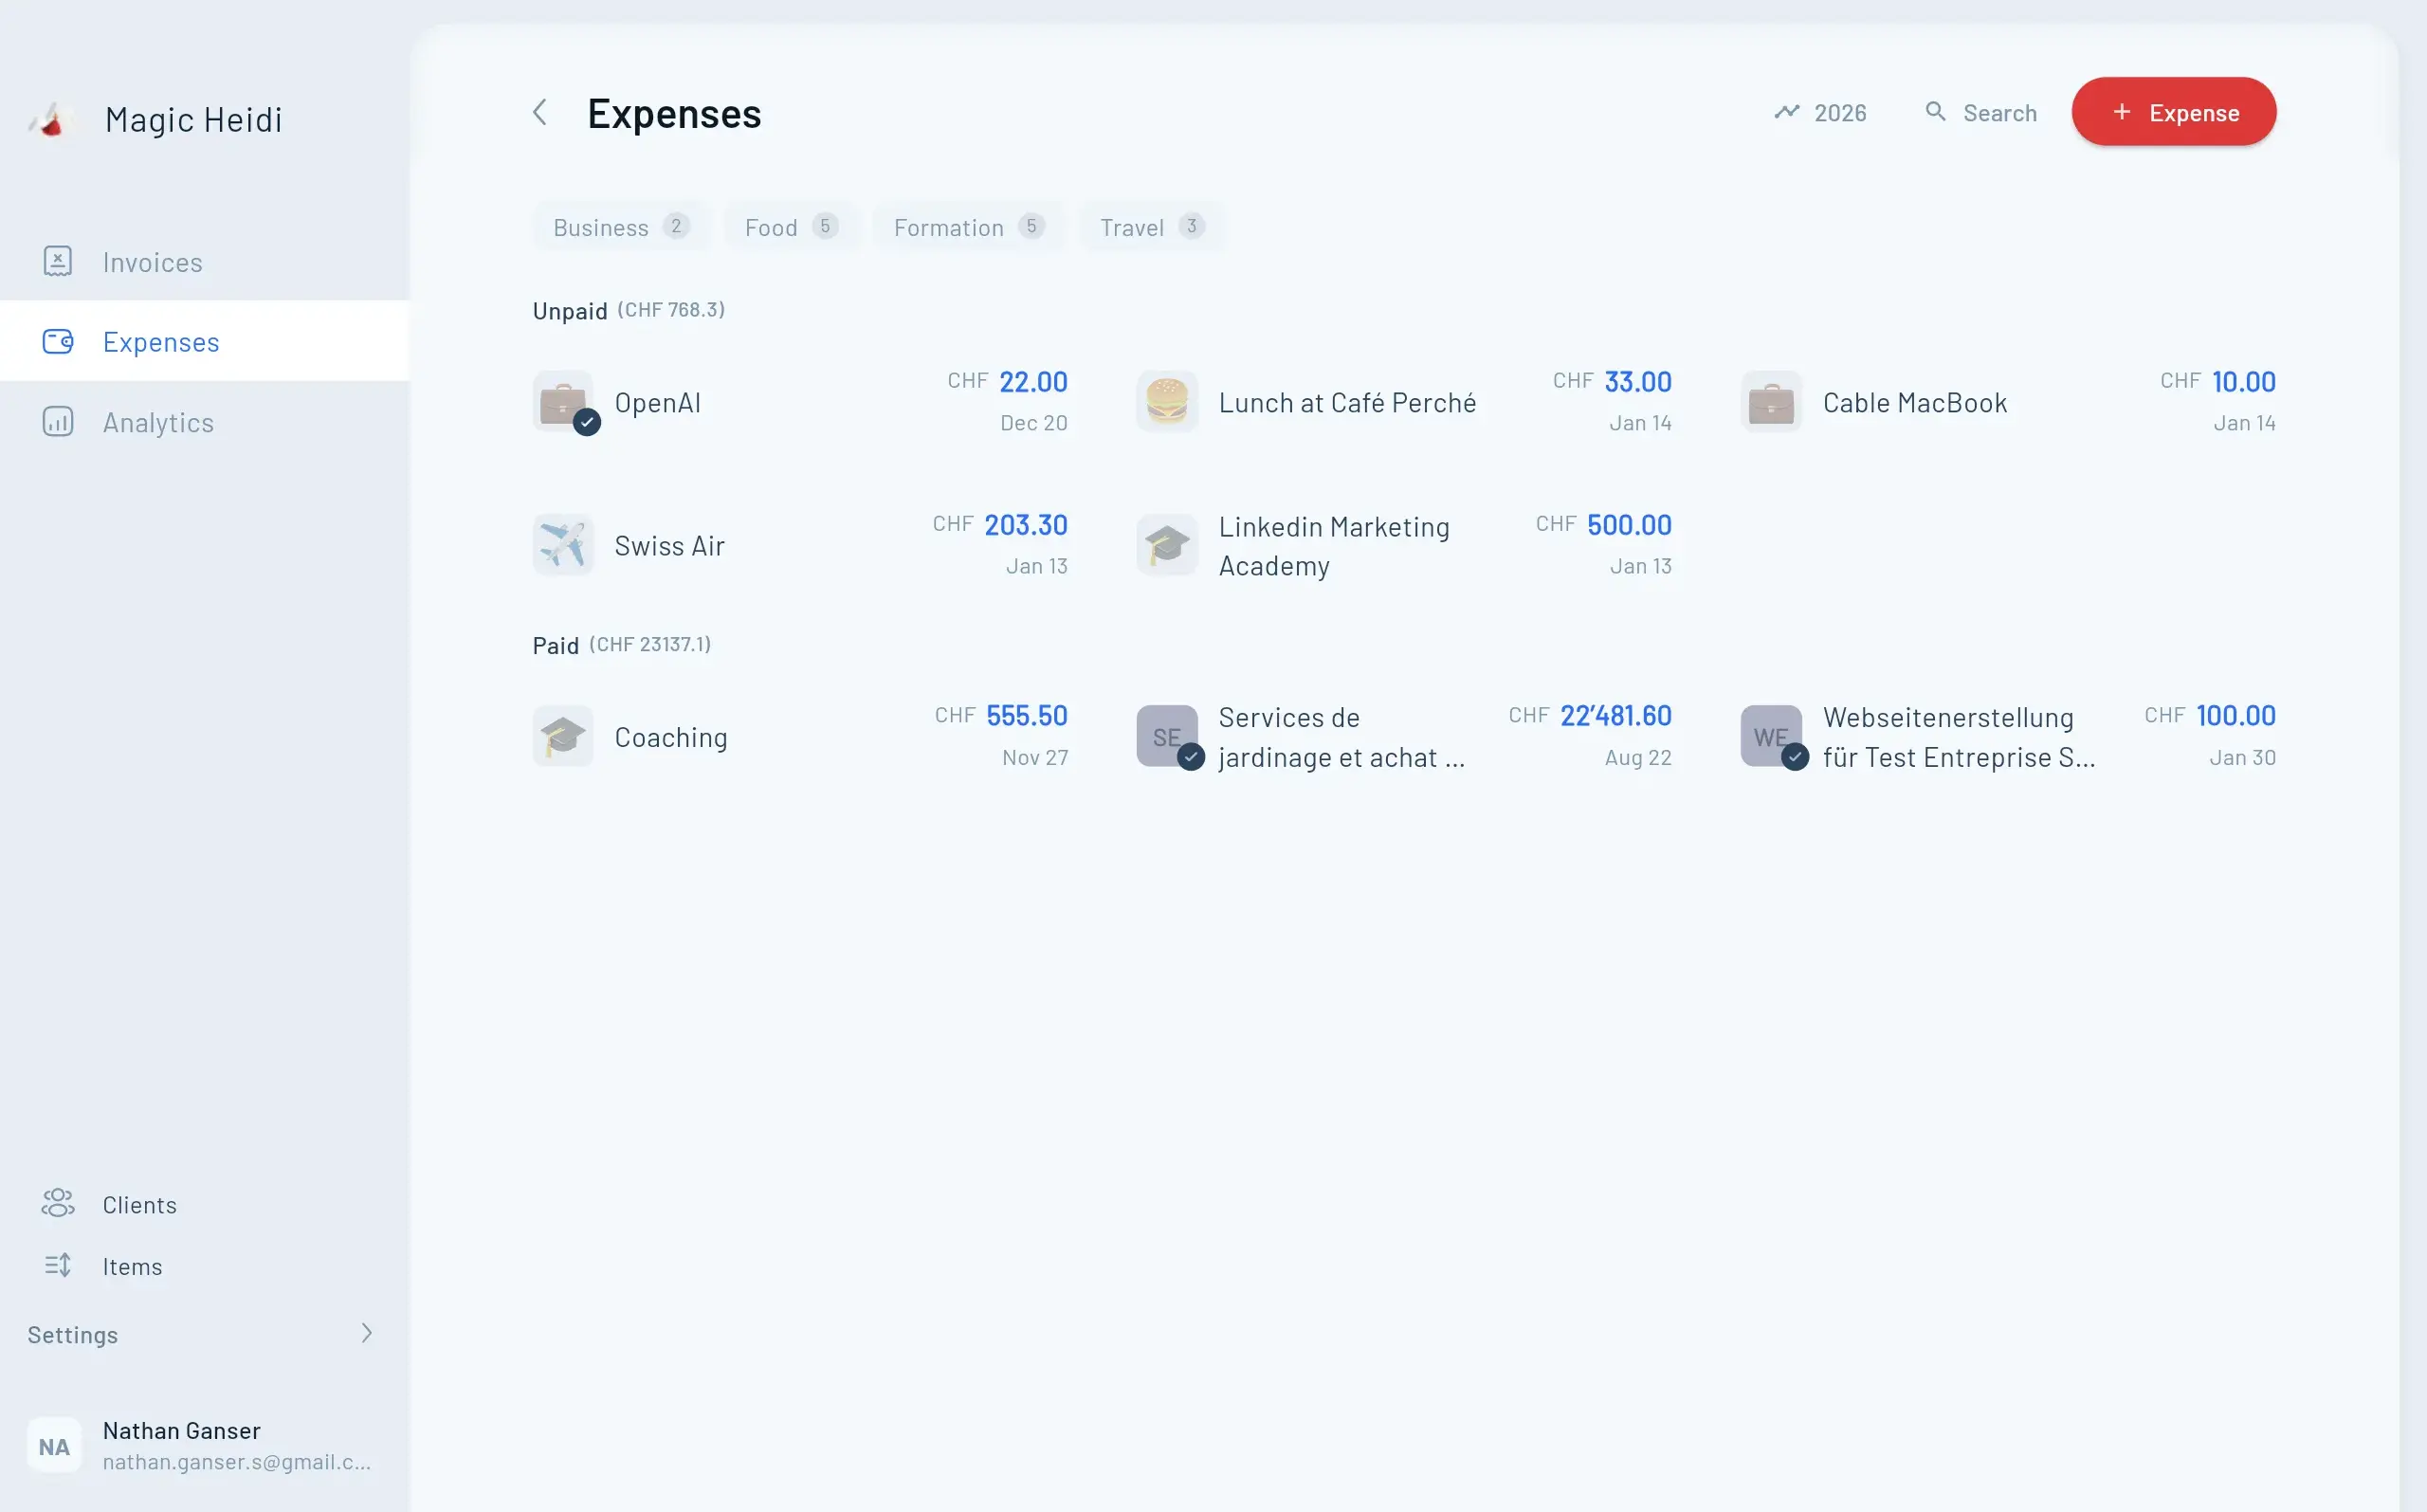This screenshot has height=1512, width=2427.
Task: Click the Clients sidebar icon
Action: 57,1203
